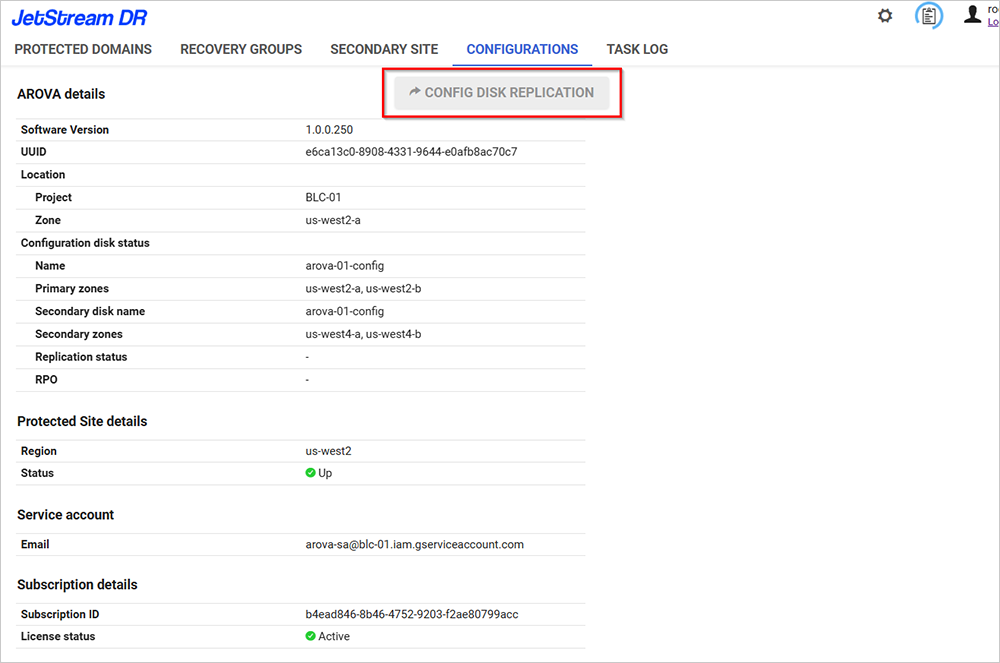Select the Configurations tab

tap(522, 49)
